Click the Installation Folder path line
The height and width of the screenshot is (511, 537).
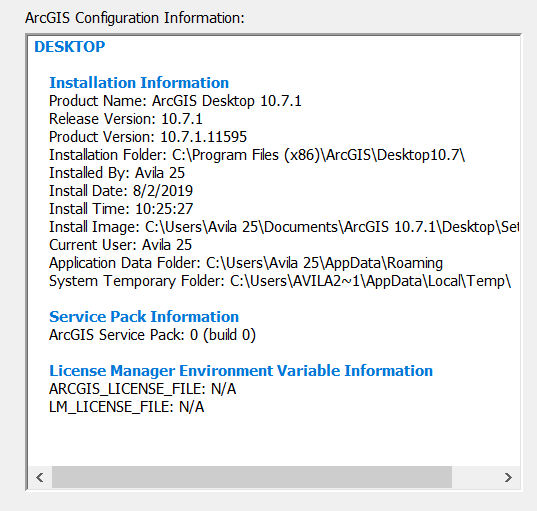pyautogui.click(x=257, y=155)
